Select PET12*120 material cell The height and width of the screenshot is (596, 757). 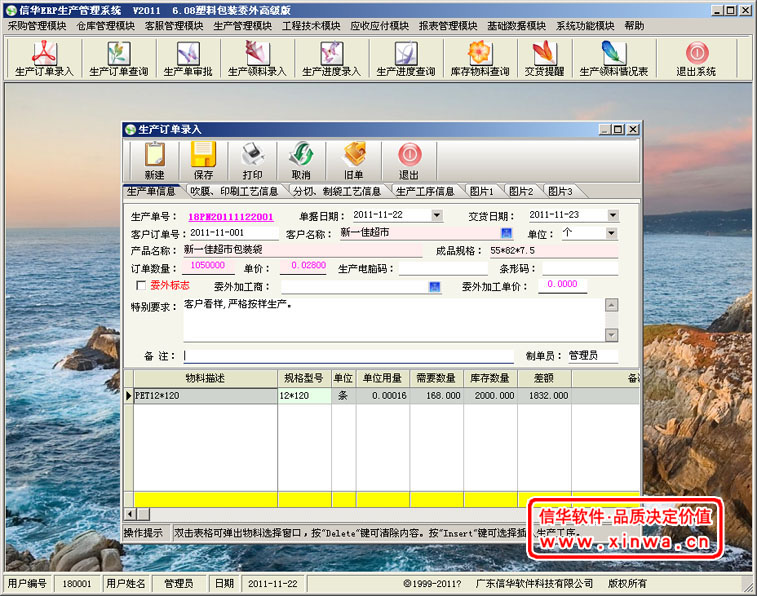tap(205, 396)
